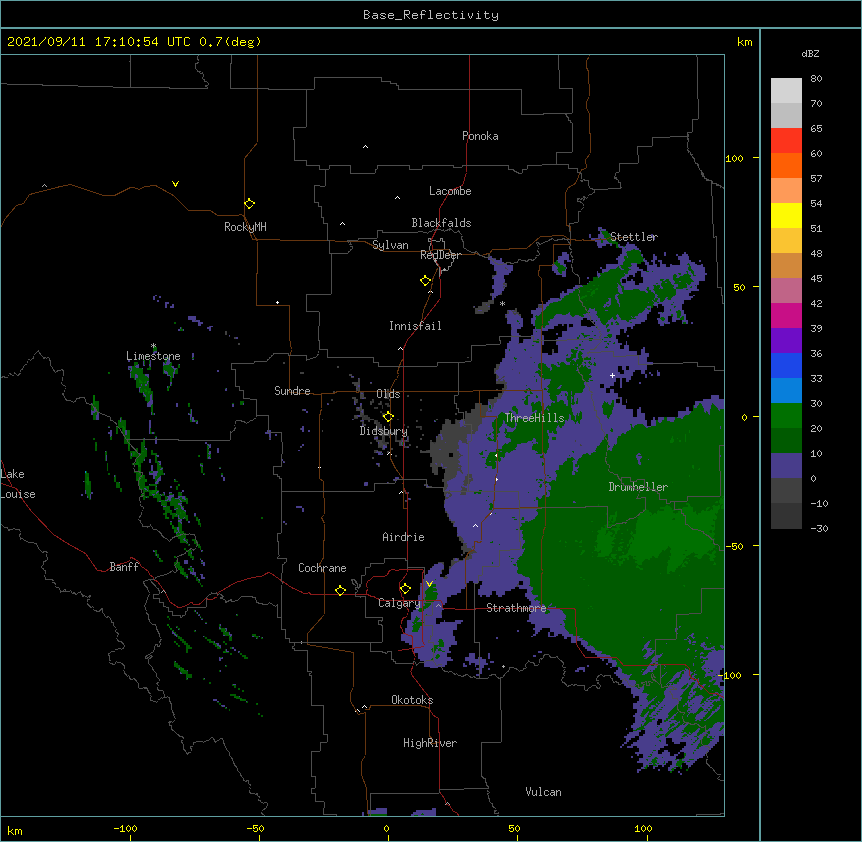The image size is (862, 842).
Task: Click the Vulcan city label
Action: [x=543, y=792]
